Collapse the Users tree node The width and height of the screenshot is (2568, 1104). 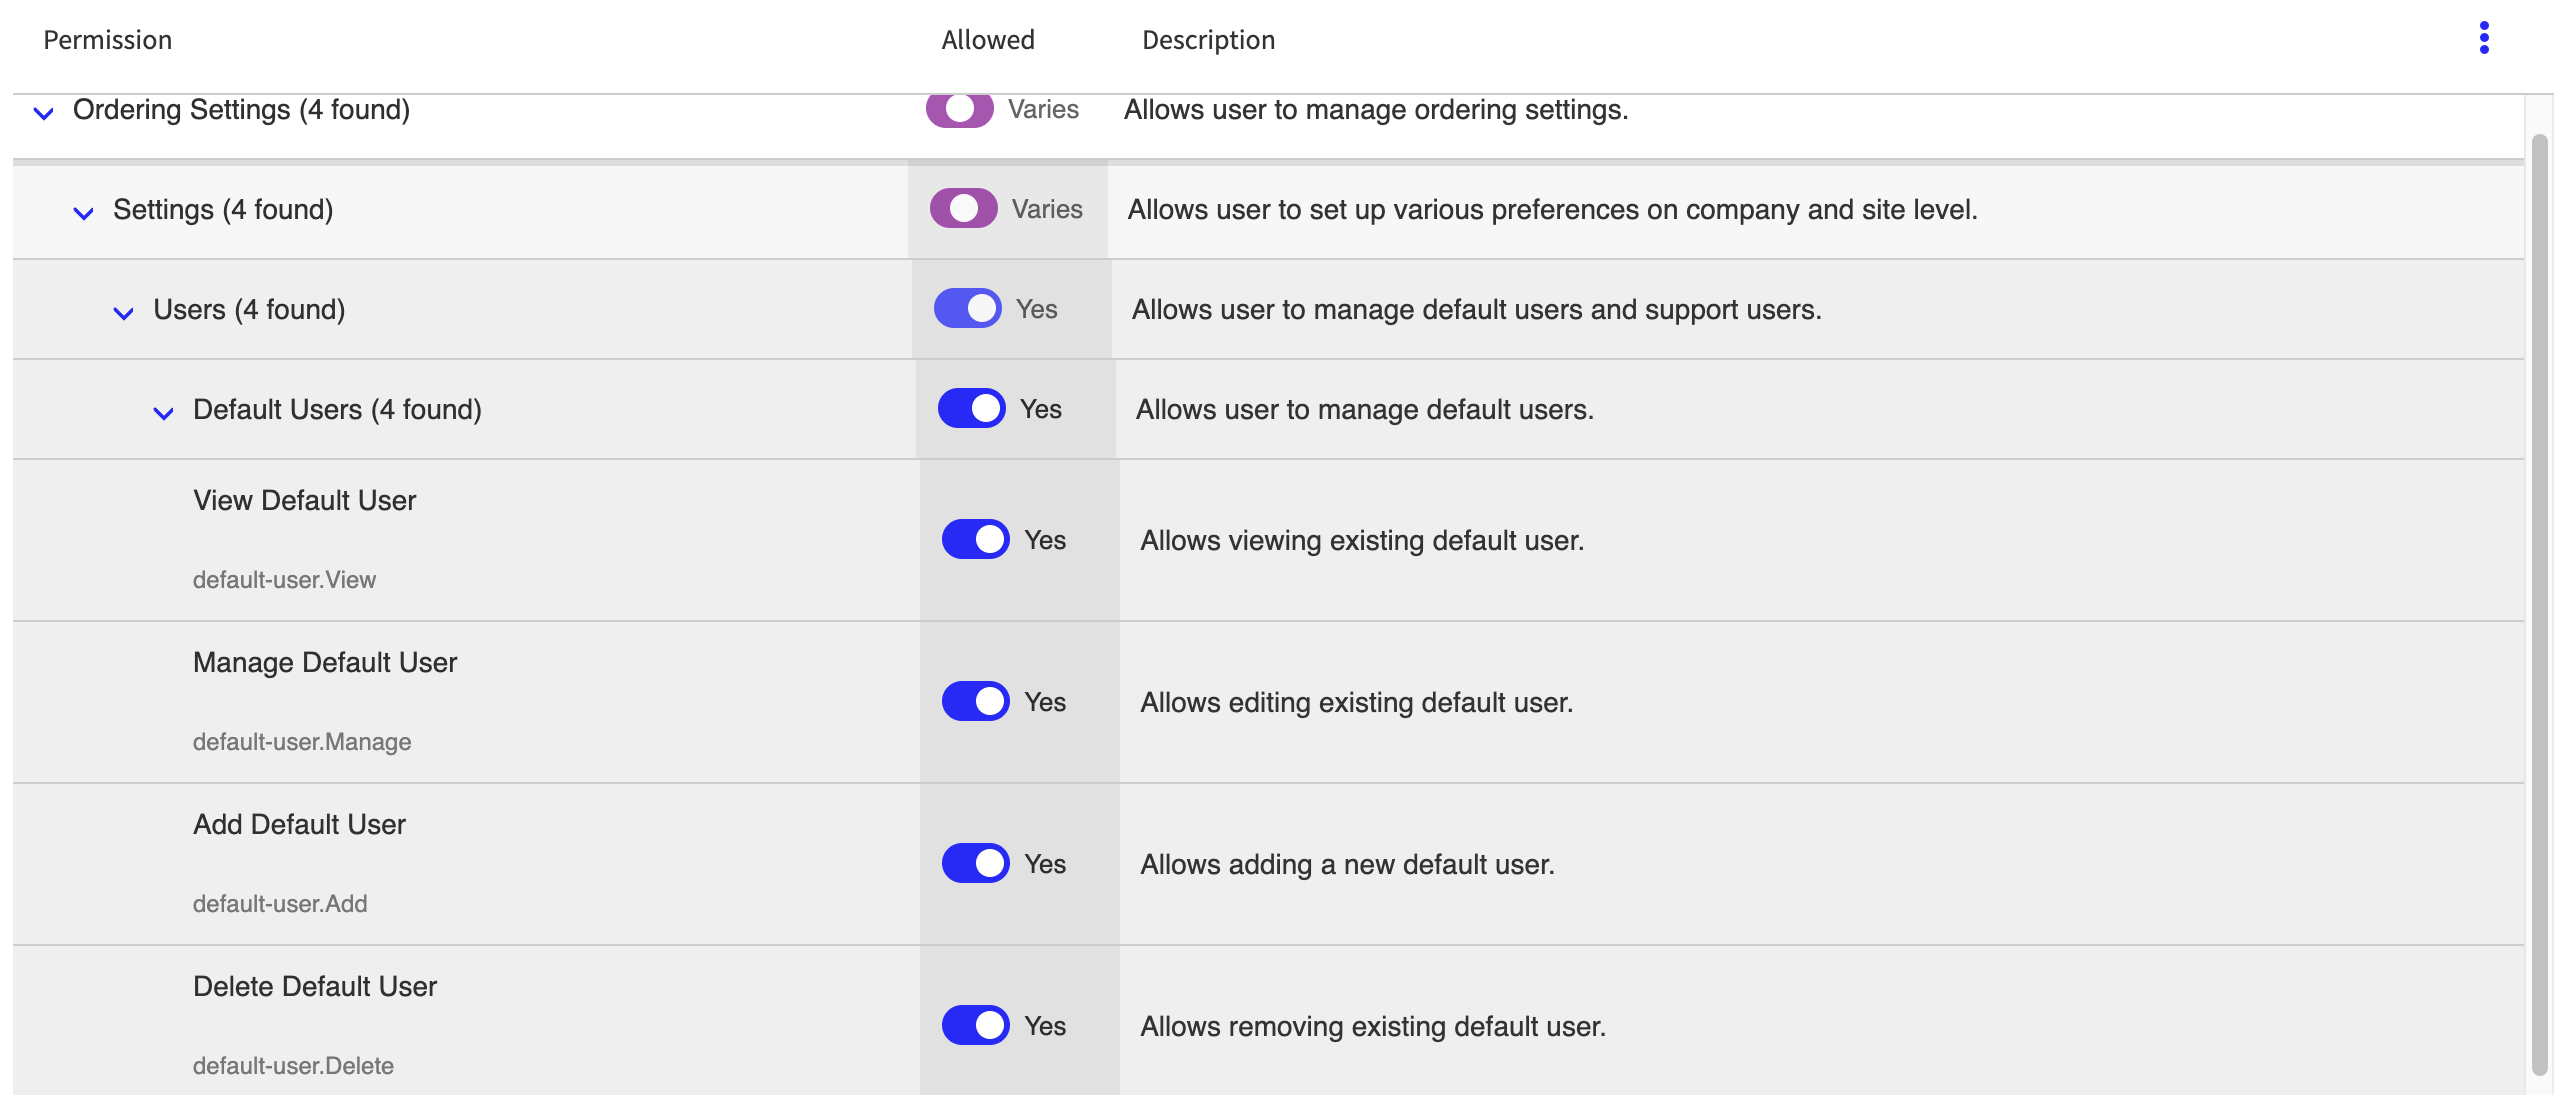[124, 312]
